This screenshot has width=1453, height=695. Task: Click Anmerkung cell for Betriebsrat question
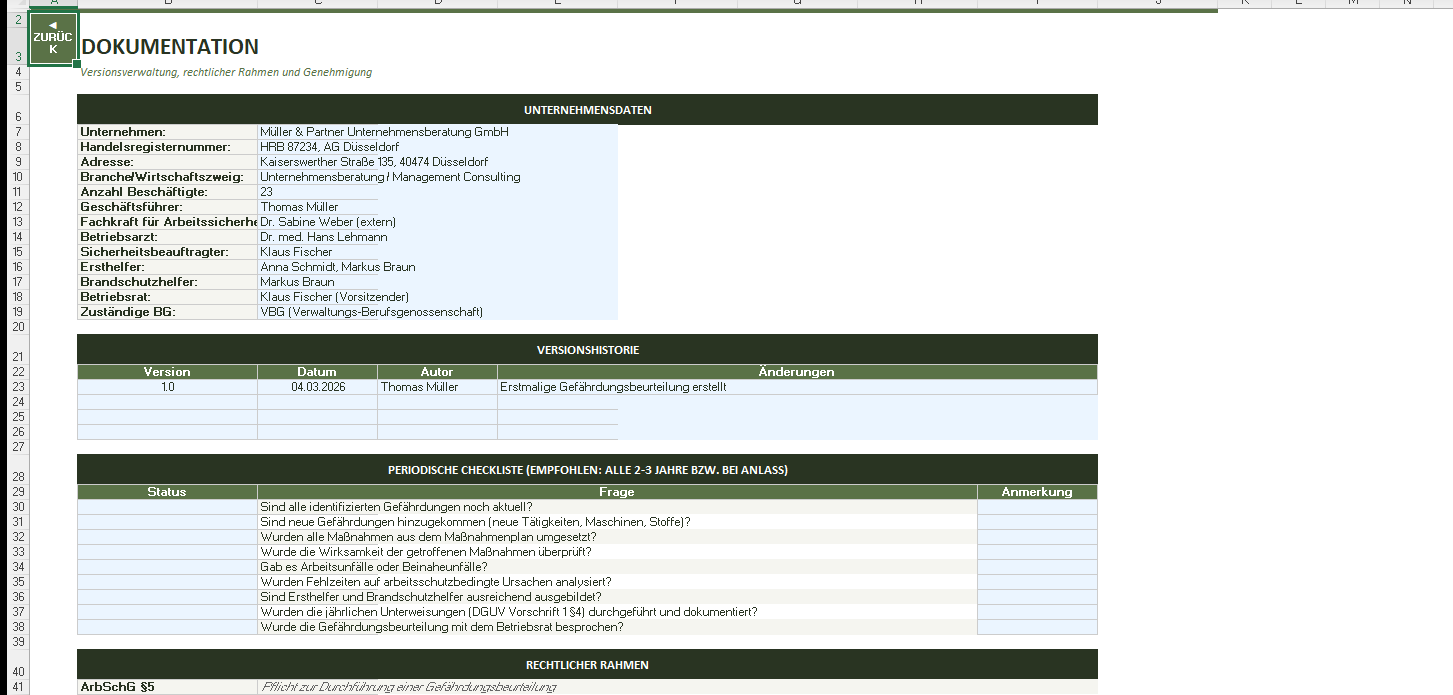[x=1036, y=627]
